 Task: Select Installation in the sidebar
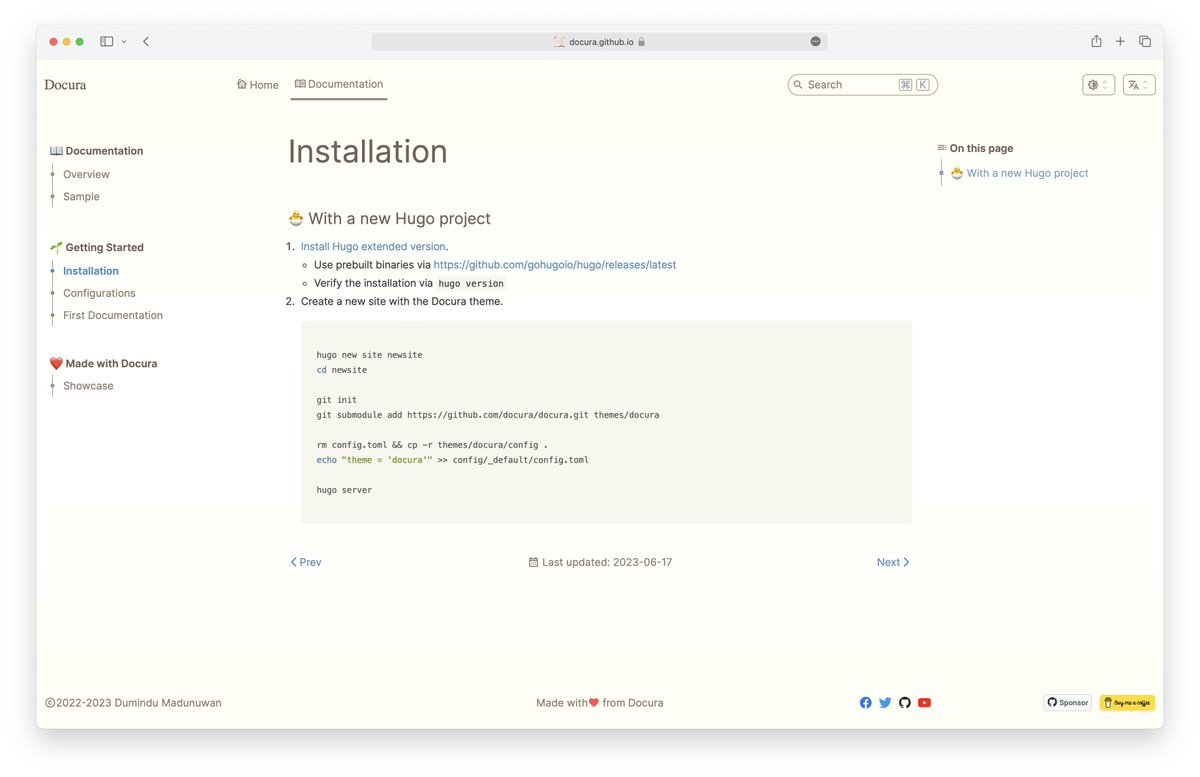(91, 271)
